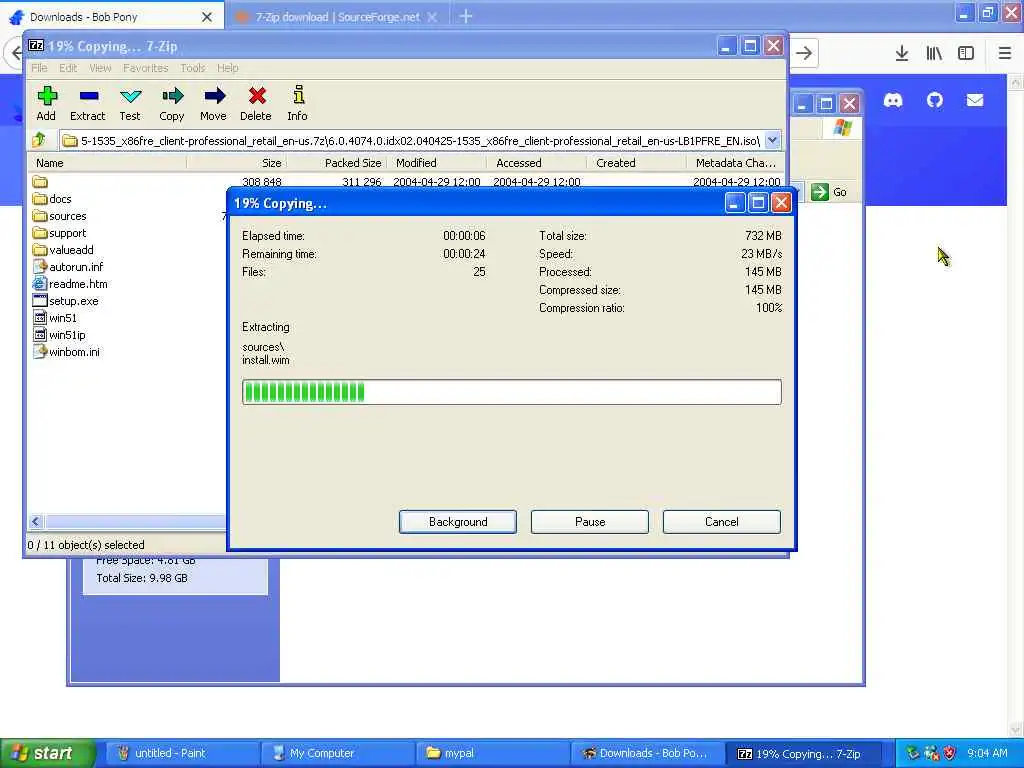Click the Go button in Explorer window

click(x=829, y=192)
